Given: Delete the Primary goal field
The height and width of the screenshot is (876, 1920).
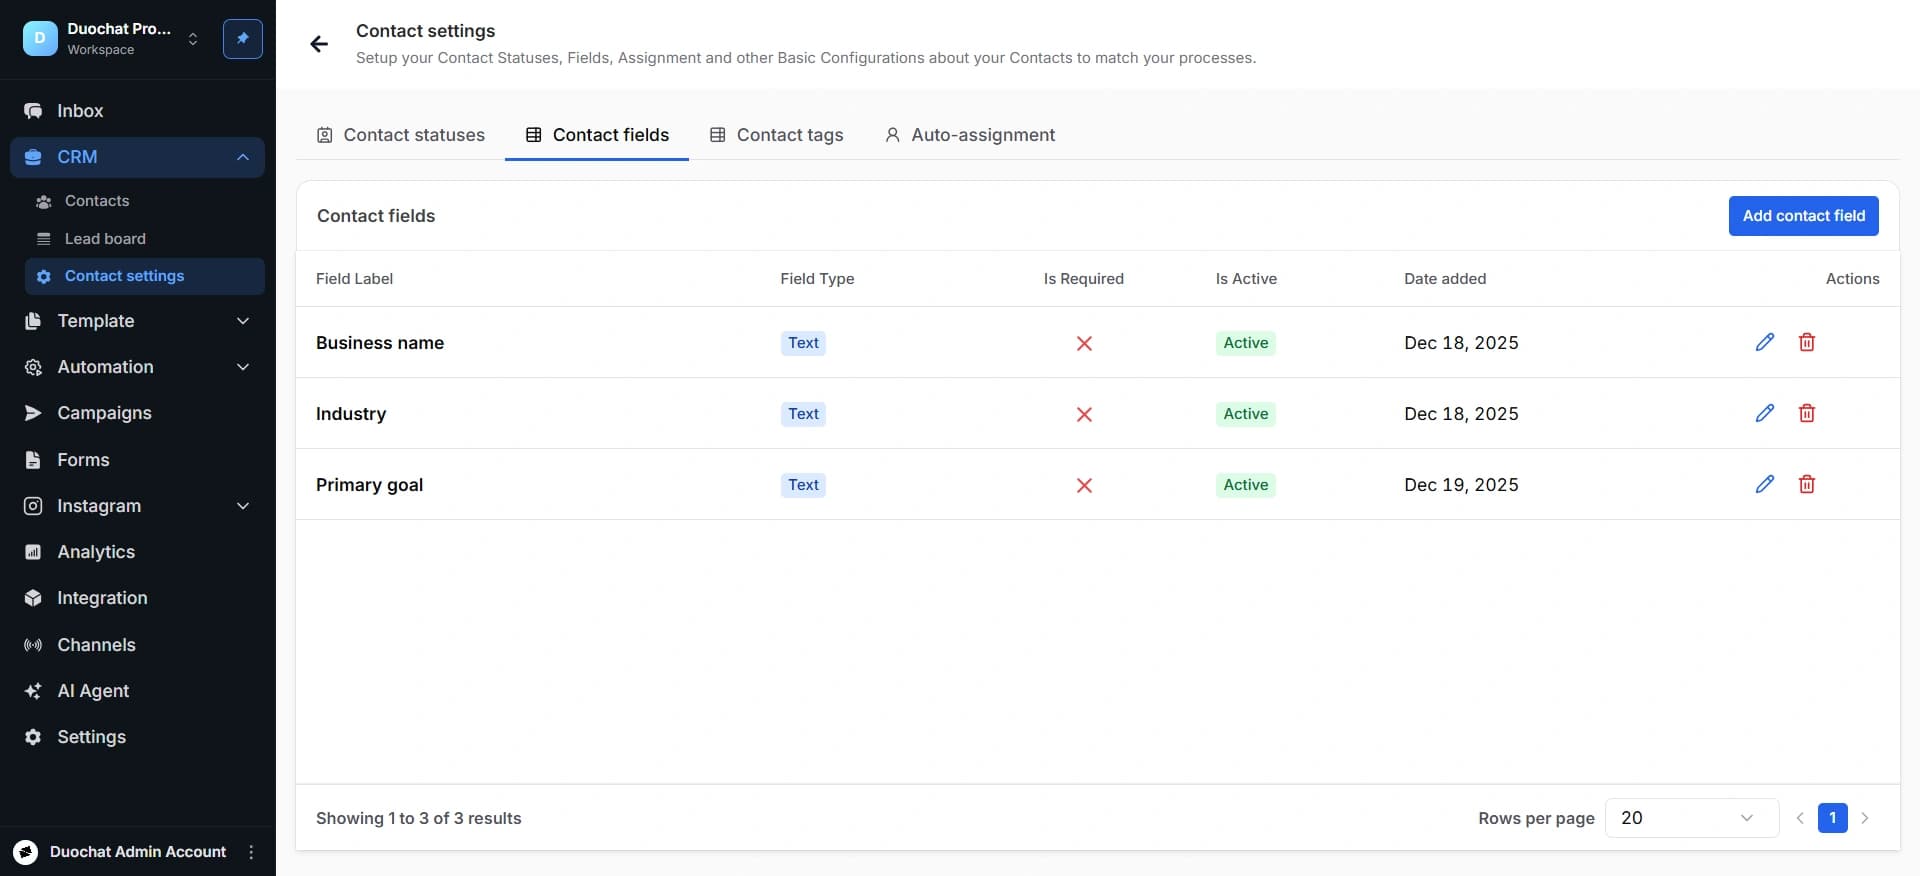Looking at the screenshot, I should click(x=1807, y=484).
